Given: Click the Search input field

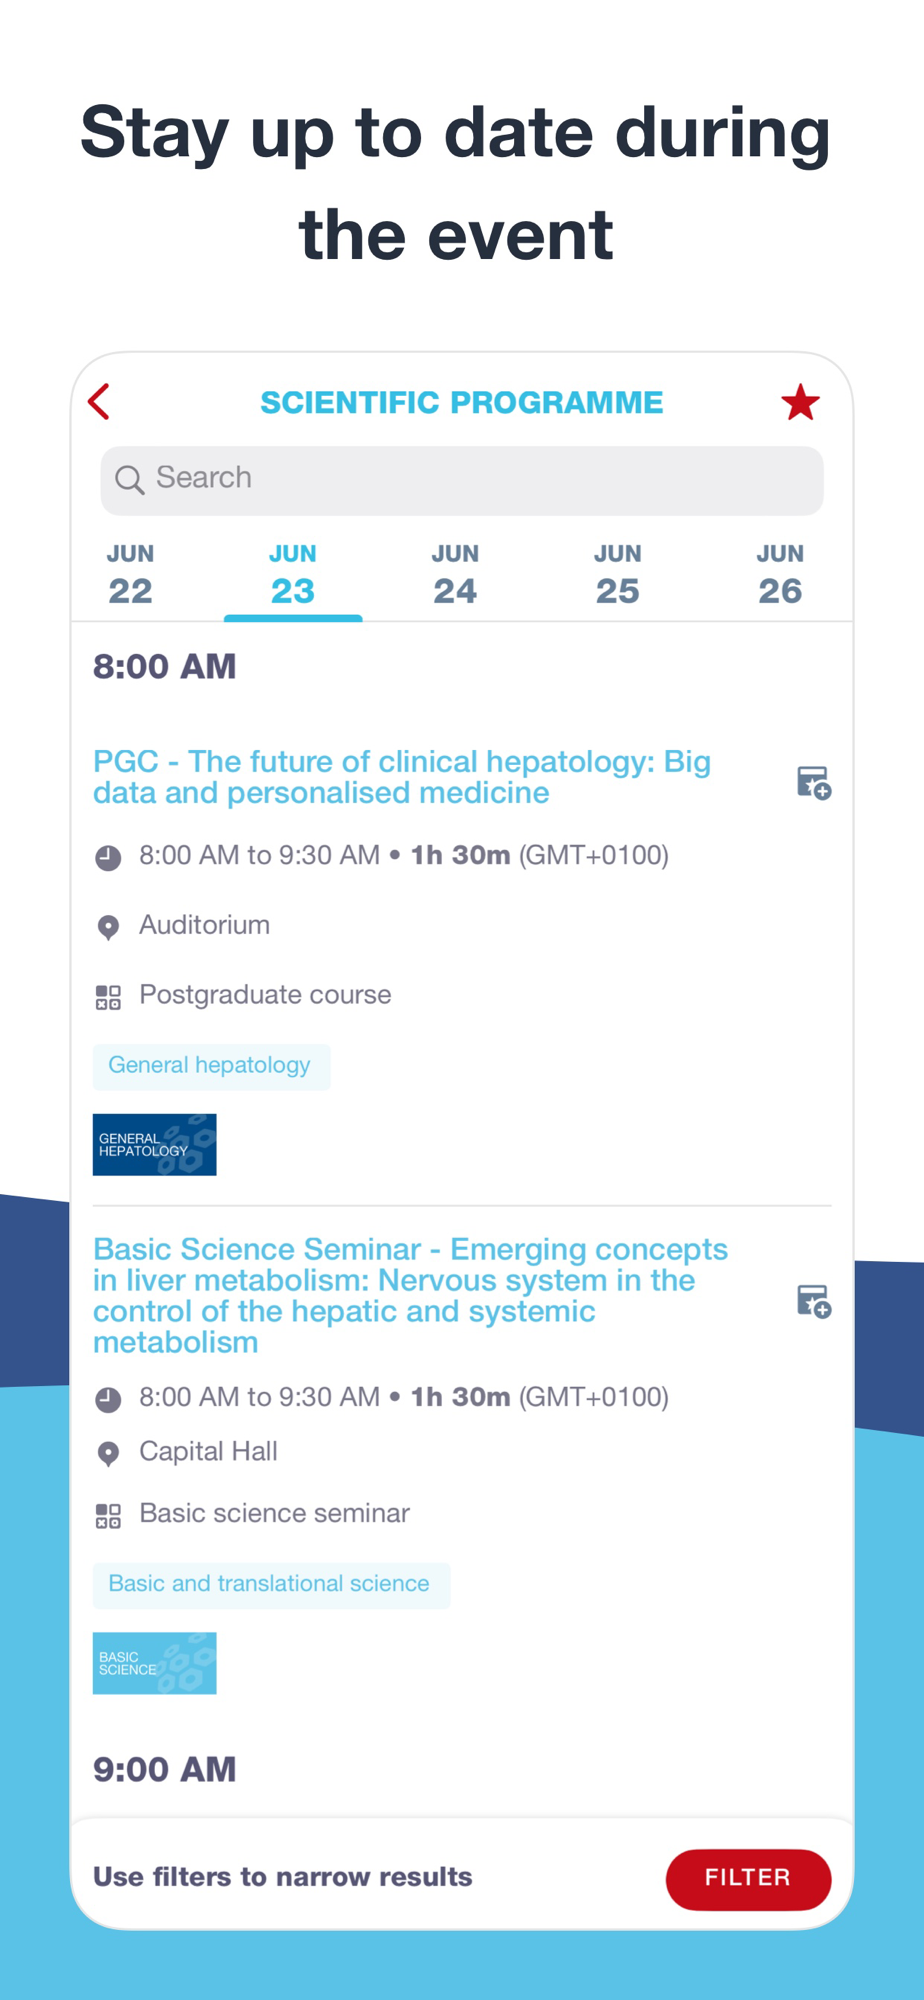Looking at the screenshot, I should 462,480.
